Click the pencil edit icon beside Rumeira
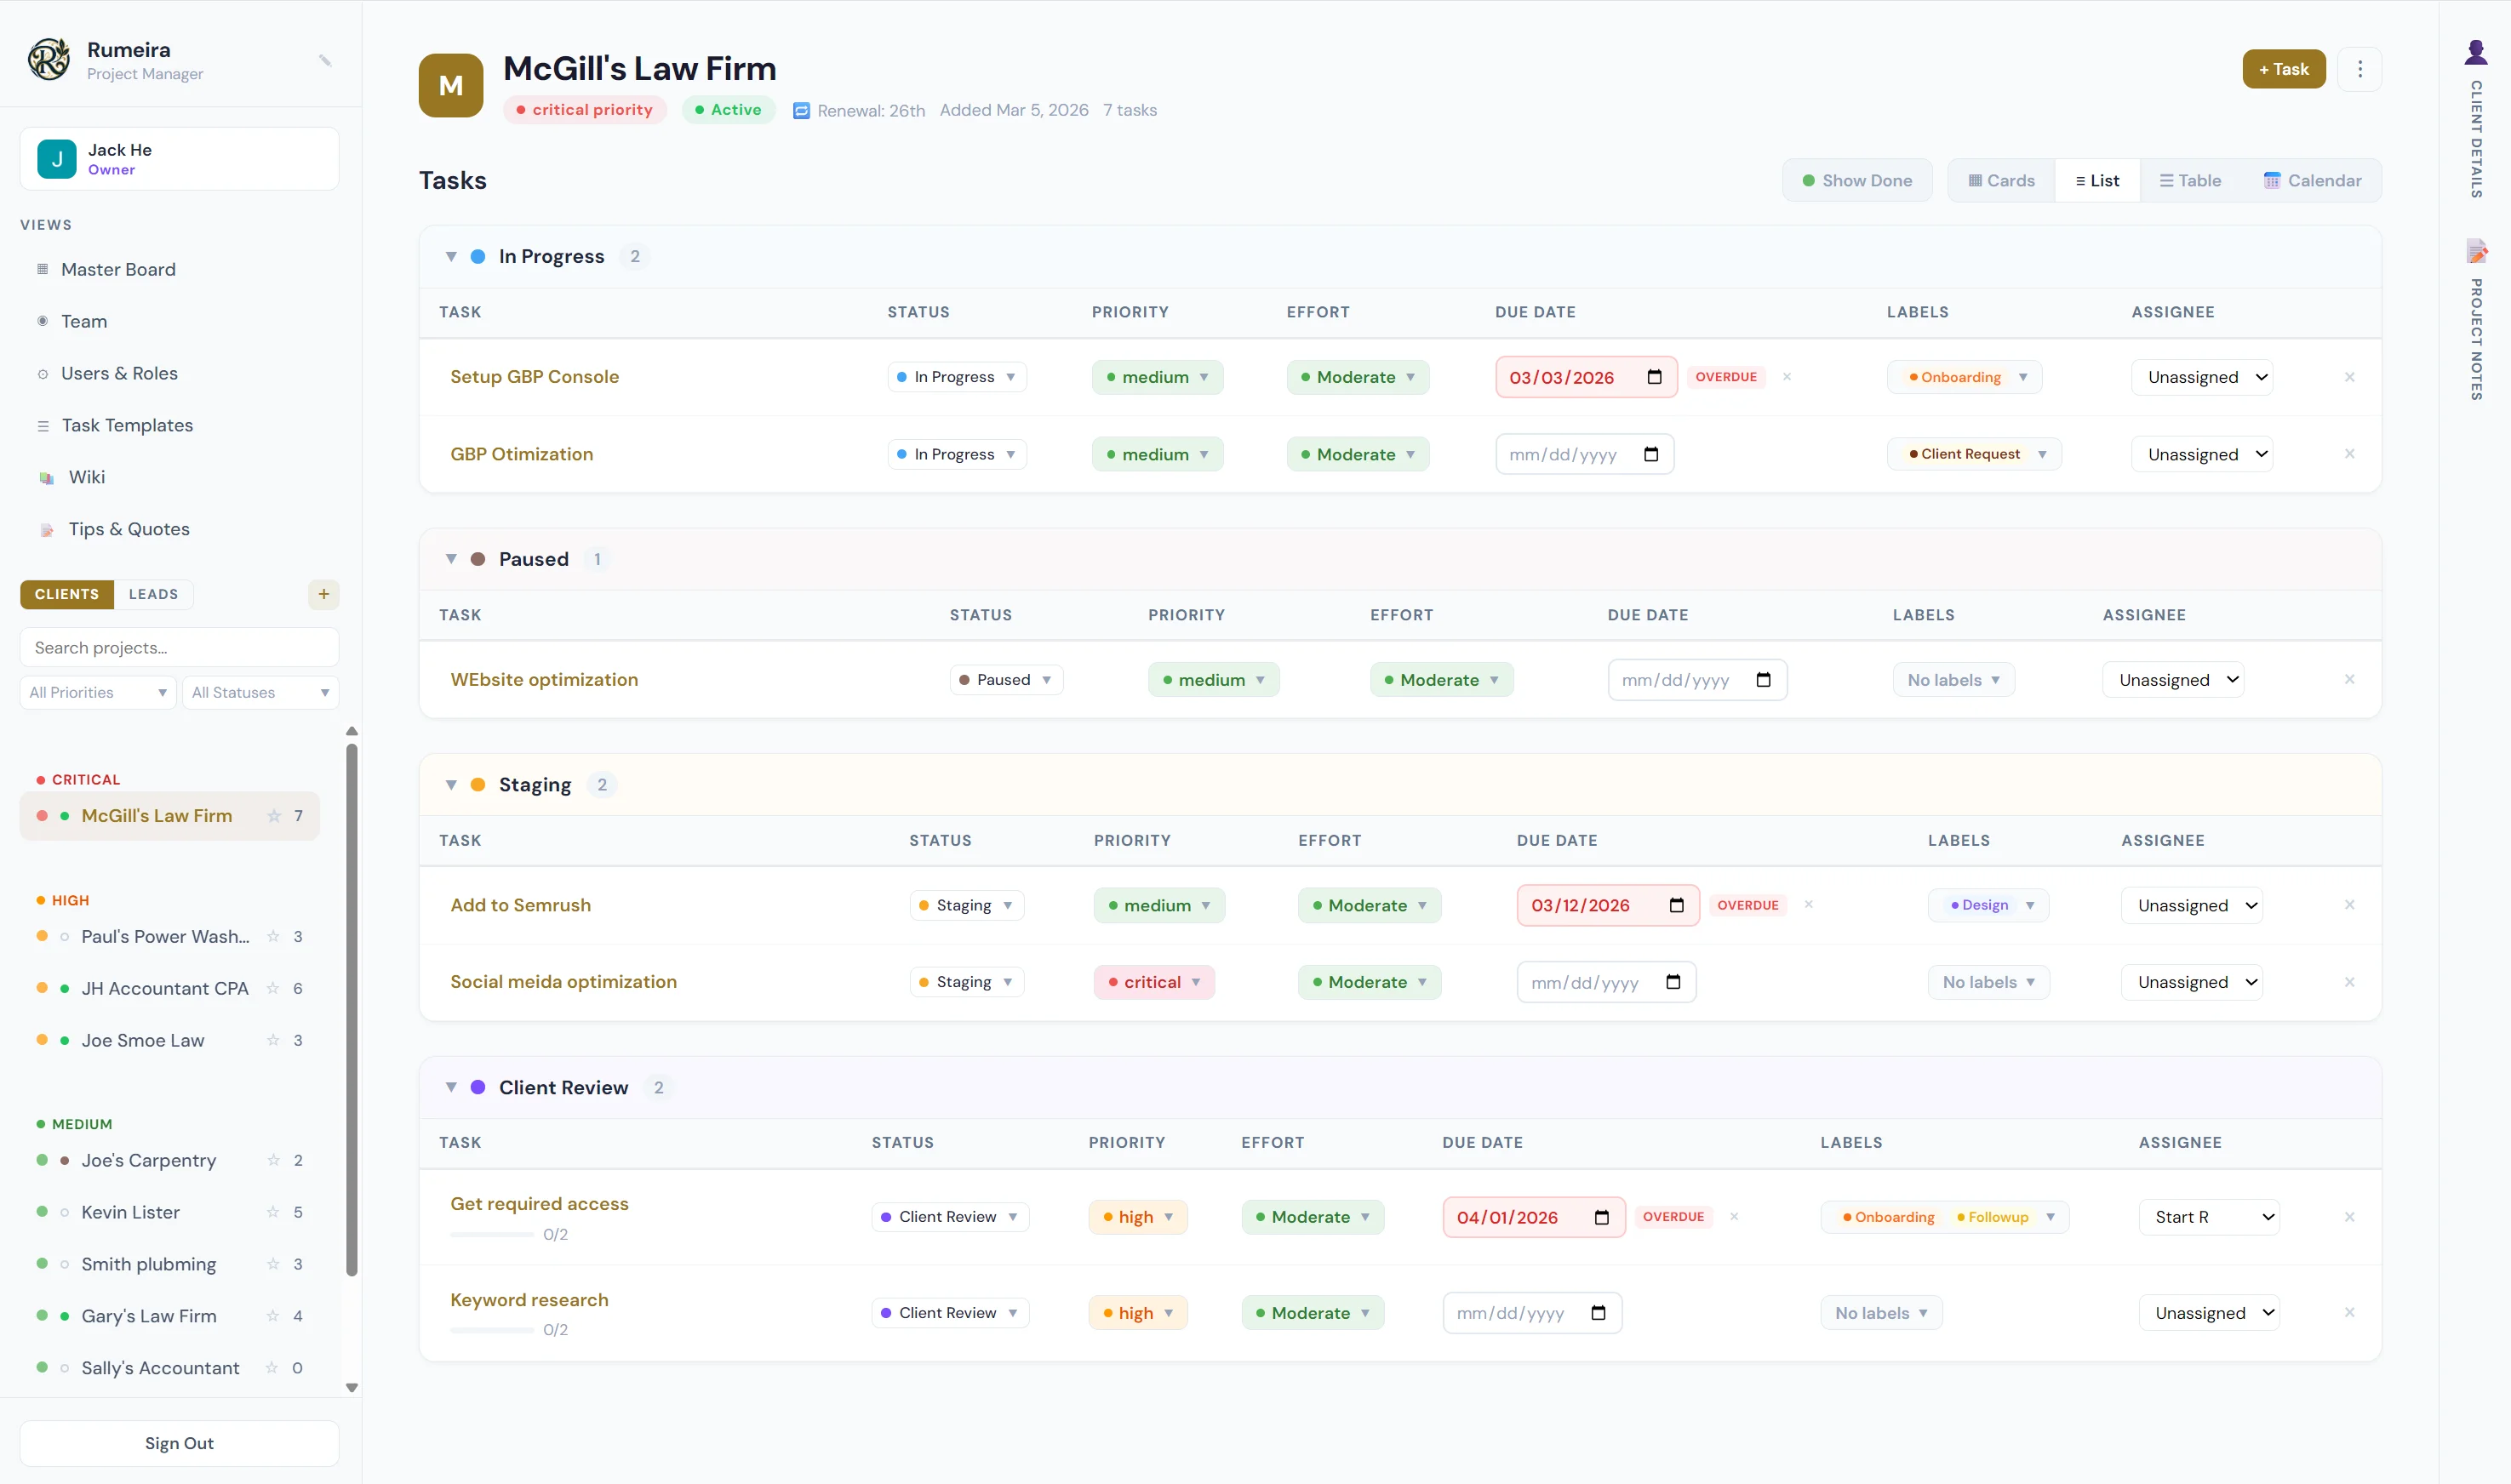Viewport: 2511px width, 1484px height. (325, 60)
